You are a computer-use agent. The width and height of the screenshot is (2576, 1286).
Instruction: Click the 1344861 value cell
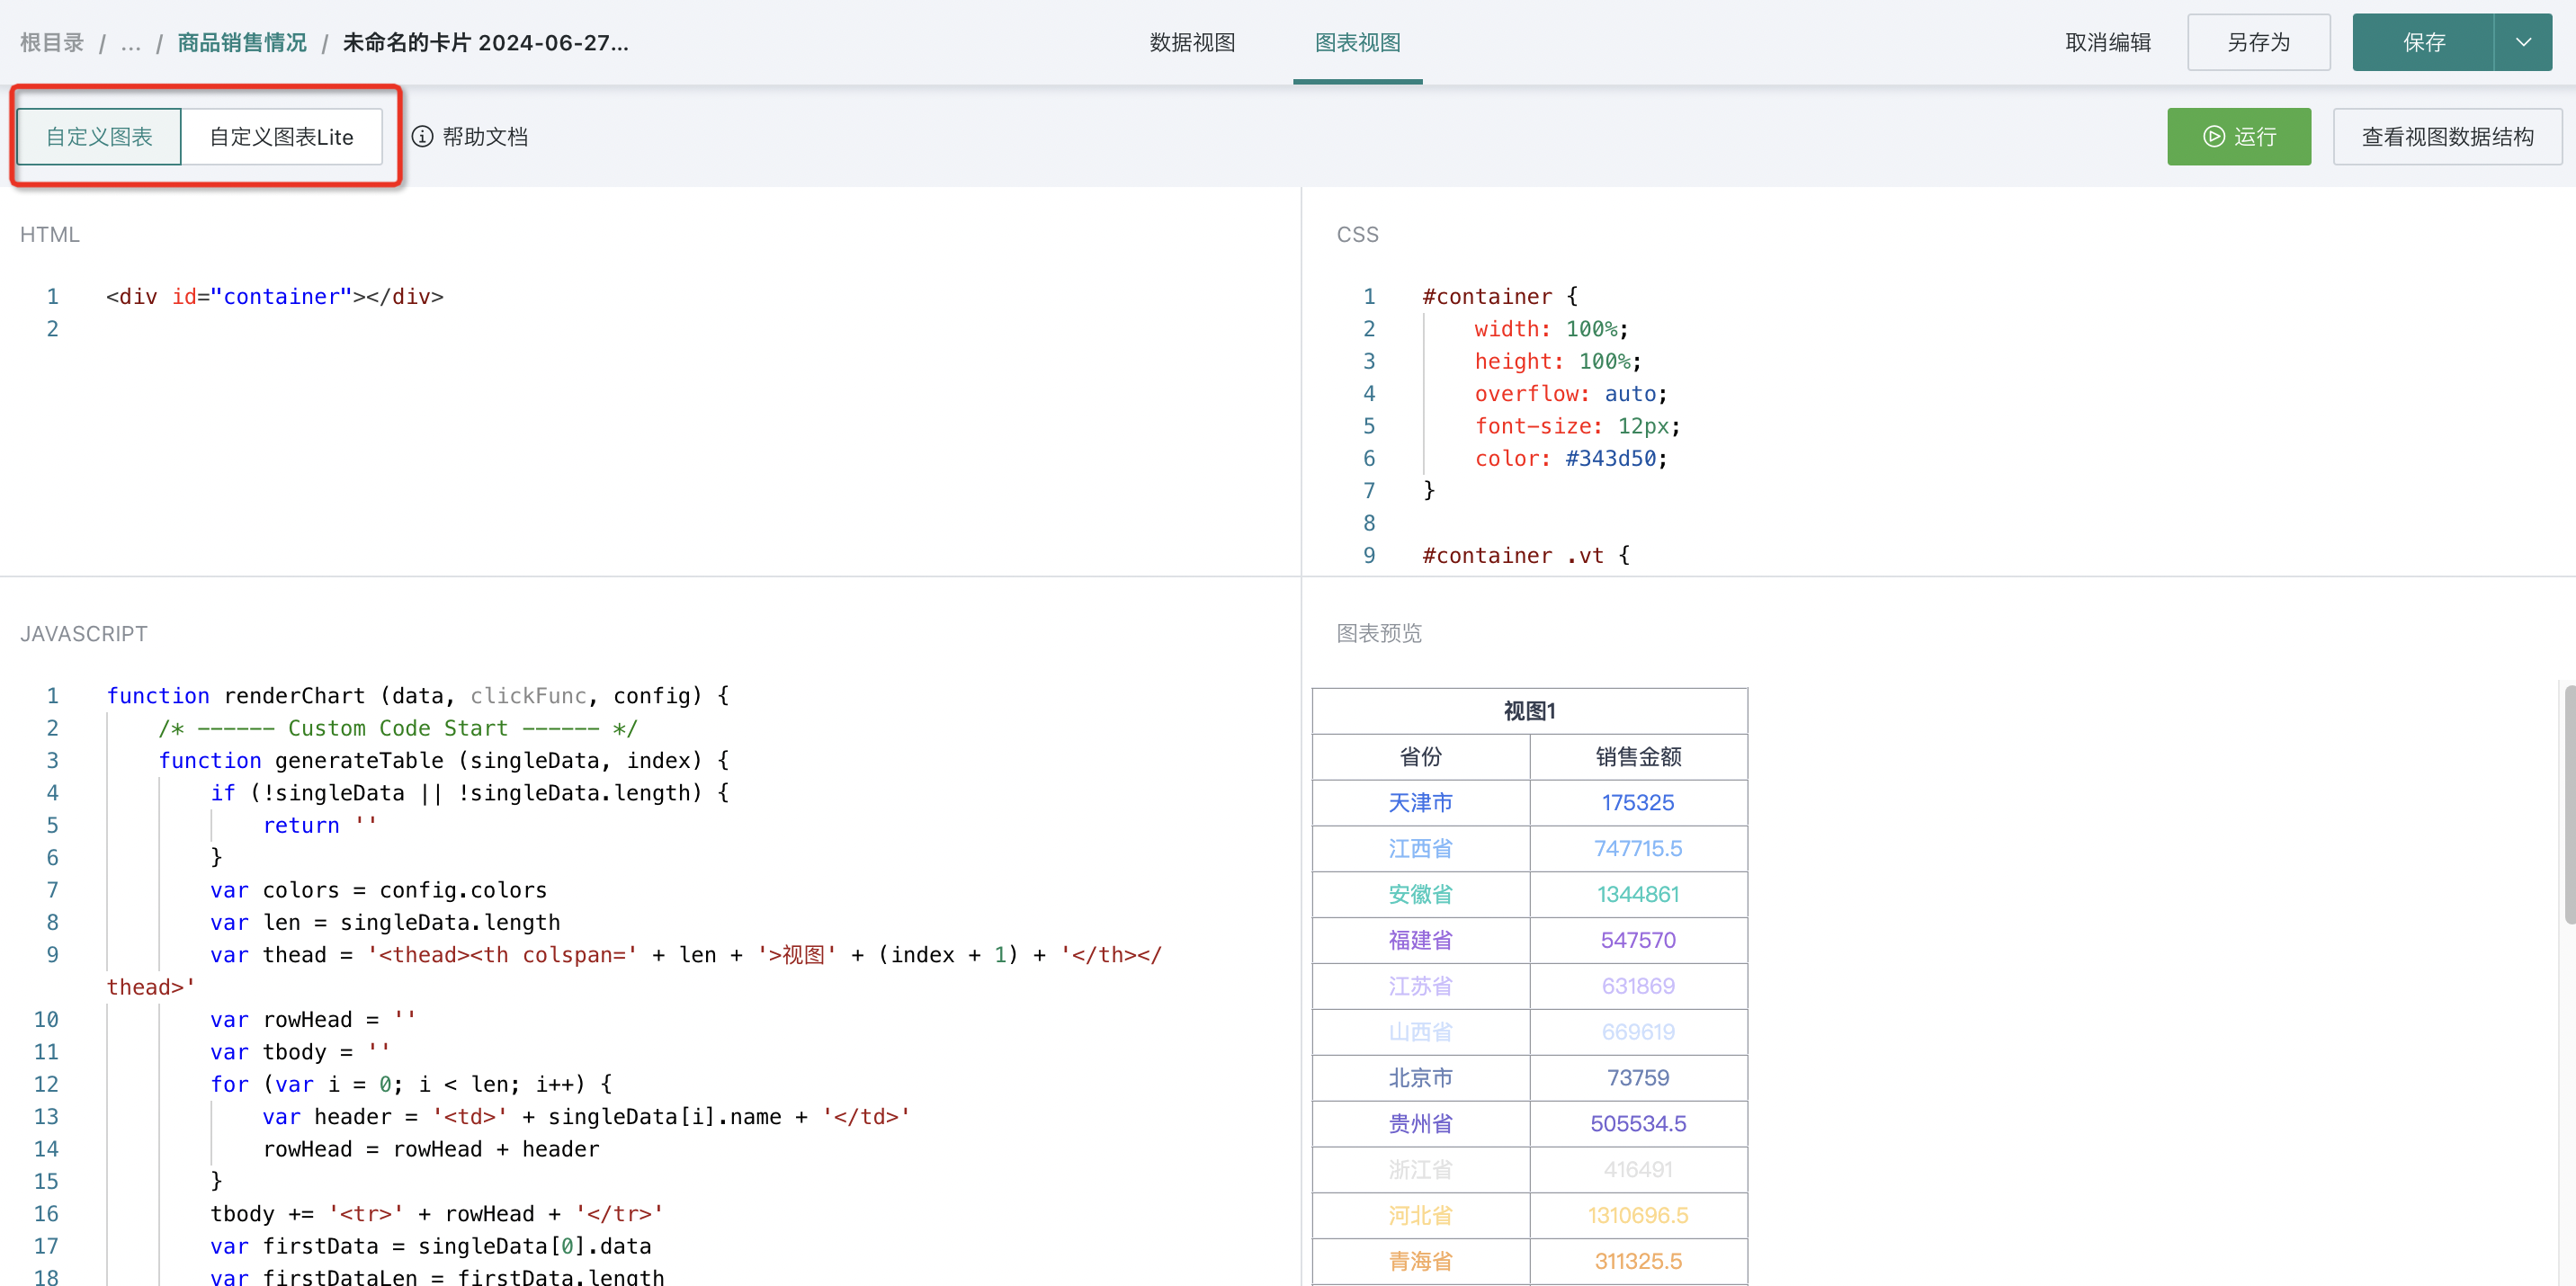pyautogui.click(x=1637, y=894)
